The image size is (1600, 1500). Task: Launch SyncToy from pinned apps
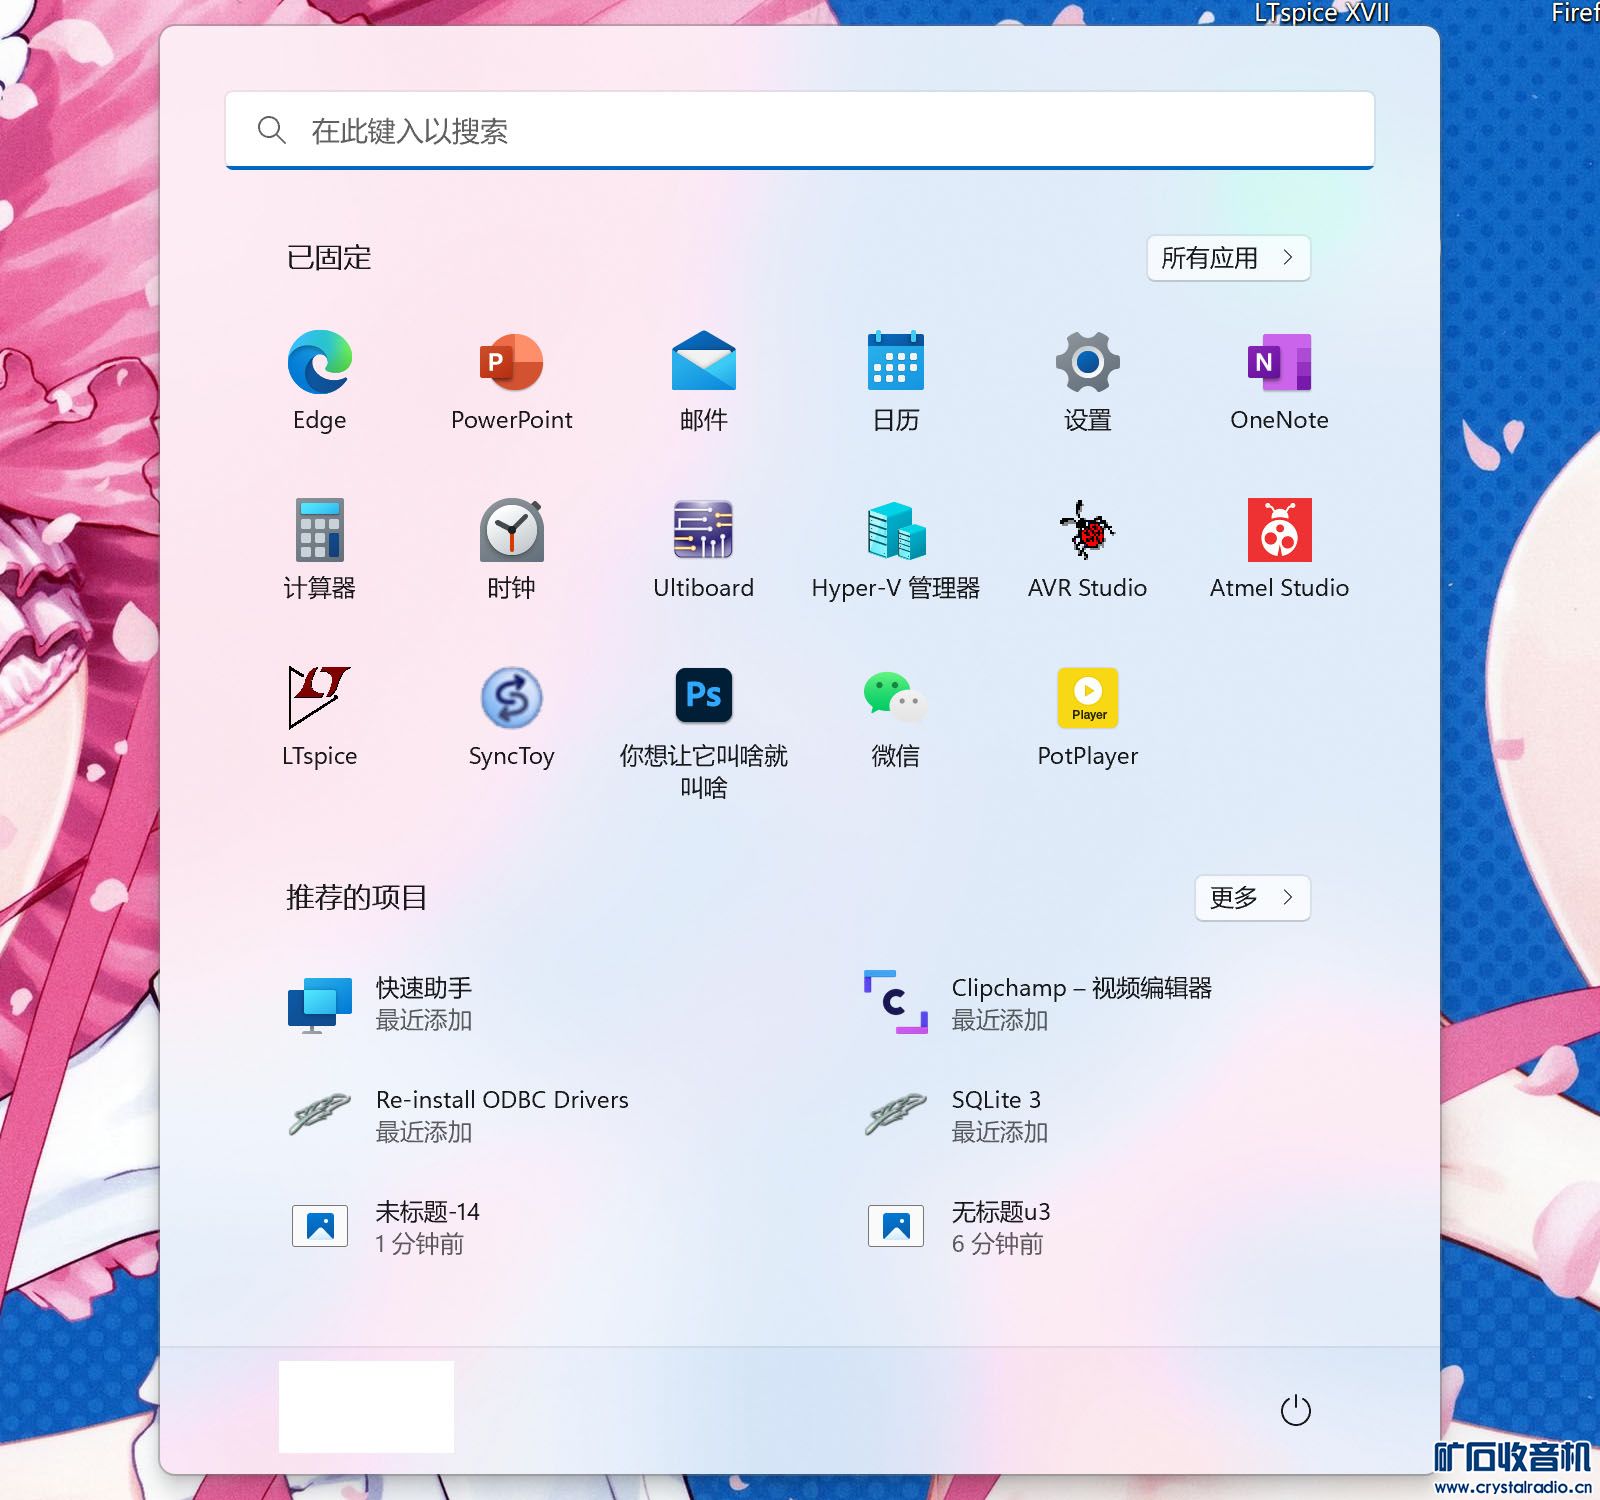[512, 717]
